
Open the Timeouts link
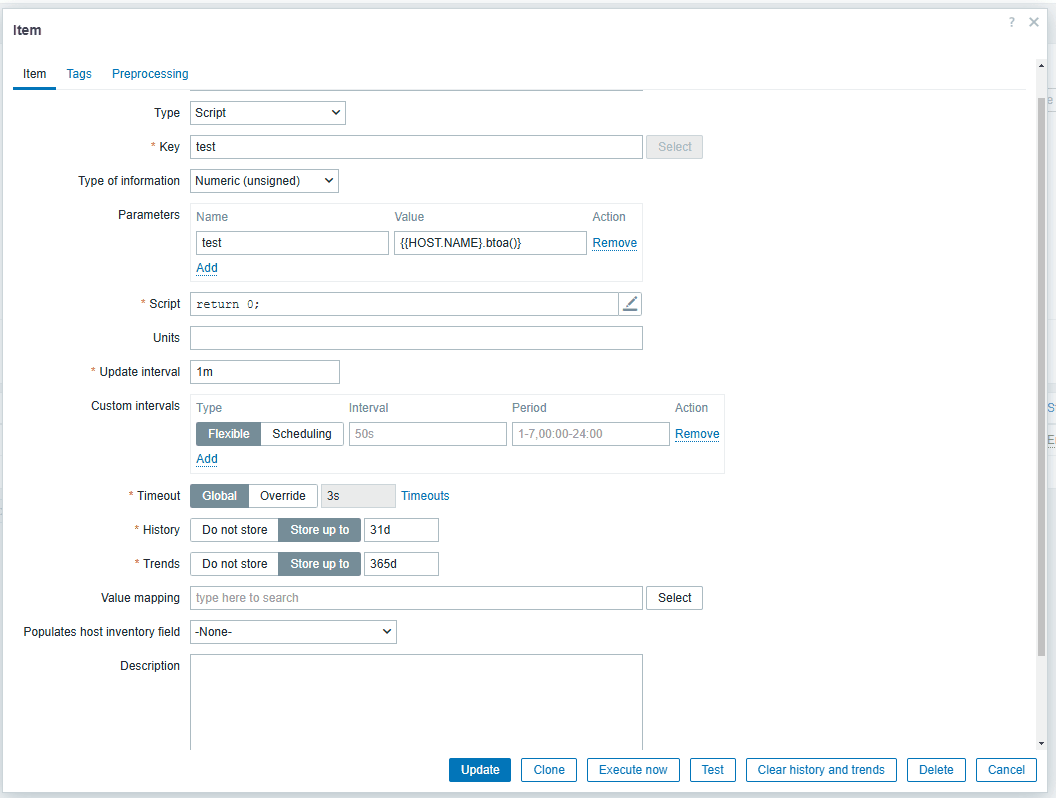[425, 496]
